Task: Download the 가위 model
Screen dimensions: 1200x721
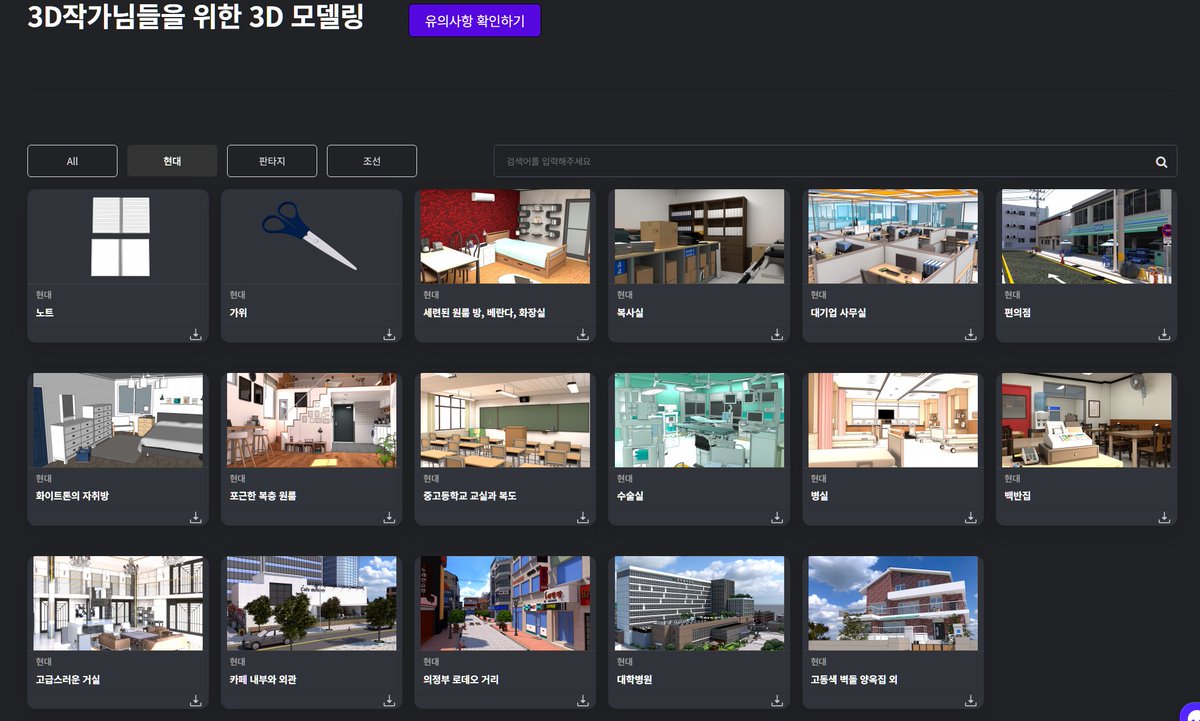Action: click(389, 334)
